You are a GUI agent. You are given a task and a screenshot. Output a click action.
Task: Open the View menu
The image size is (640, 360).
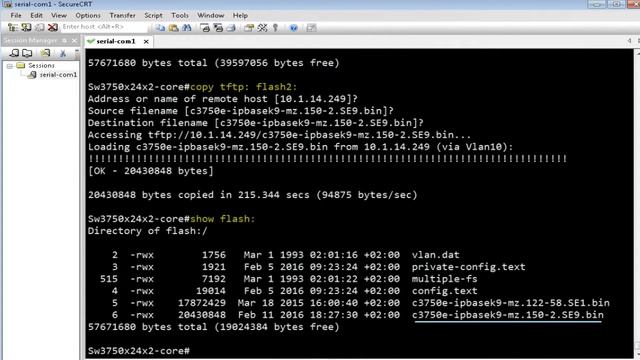coord(59,15)
